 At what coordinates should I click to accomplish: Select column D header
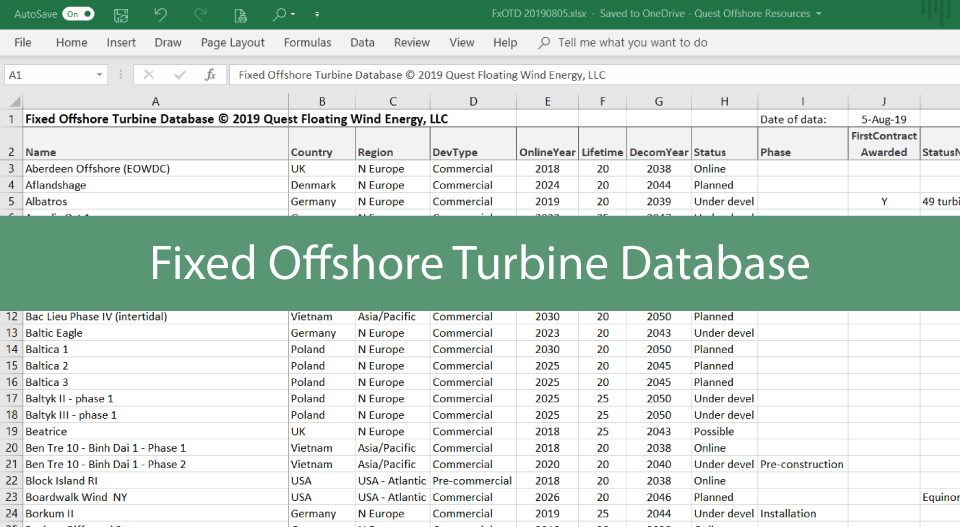[473, 102]
